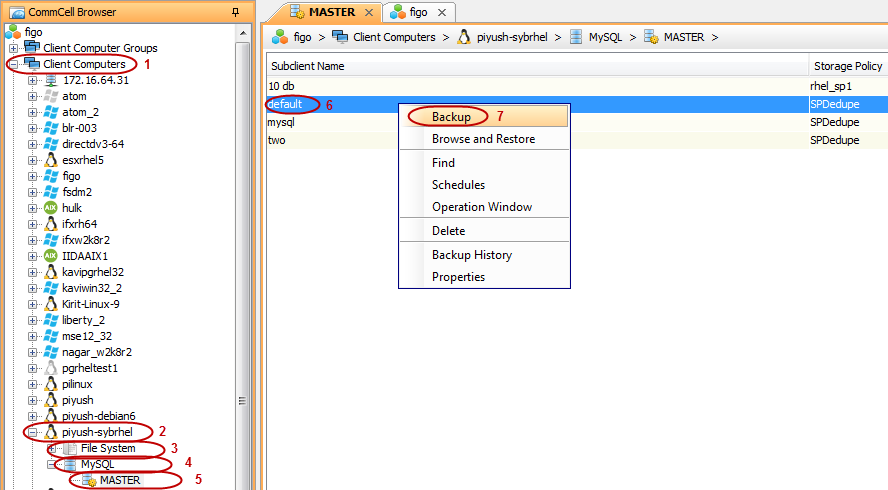Image resolution: width=888 pixels, height=490 pixels.
Task: Open Operation Window from context menu
Action: point(484,207)
